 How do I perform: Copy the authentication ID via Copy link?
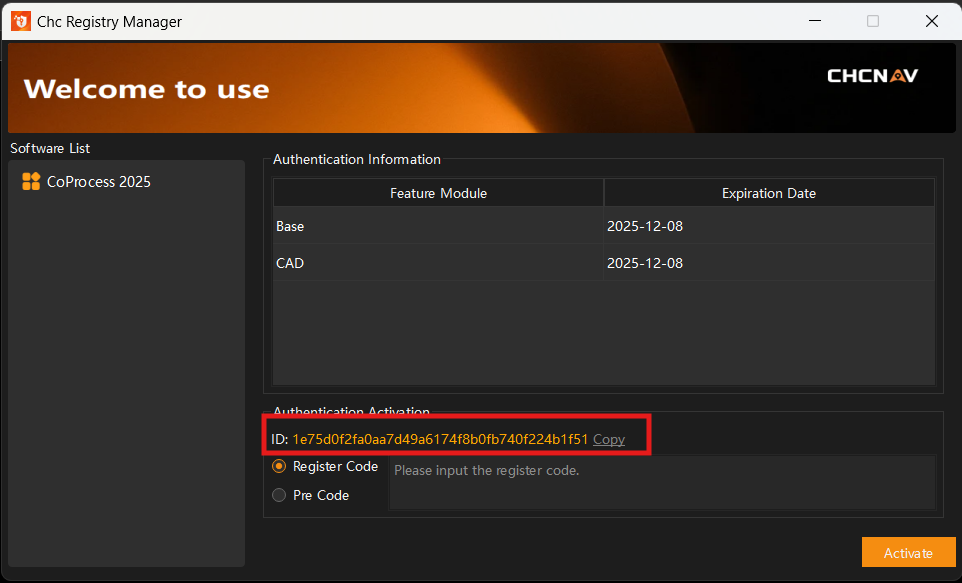point(609,439)
